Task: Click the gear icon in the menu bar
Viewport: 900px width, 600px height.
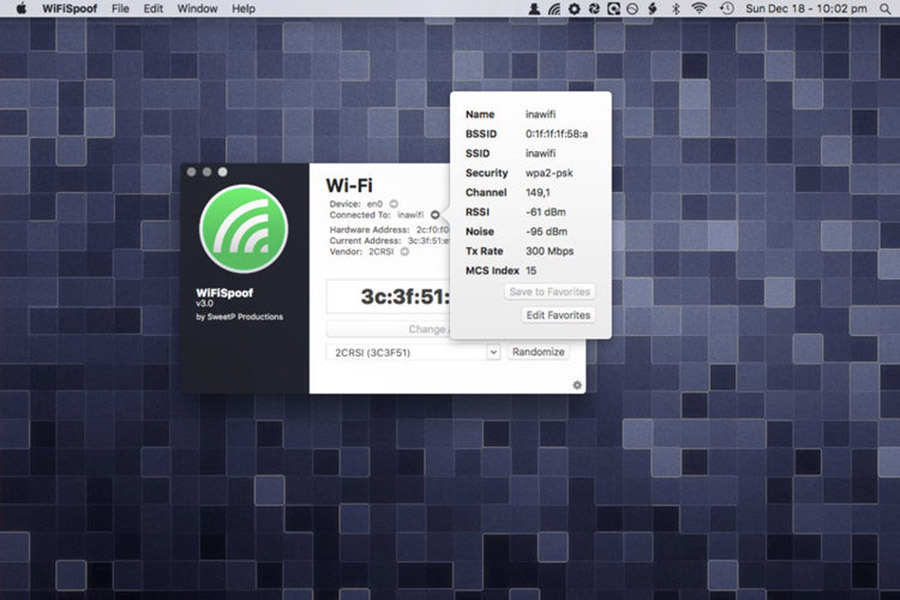Action: (574, 9)
